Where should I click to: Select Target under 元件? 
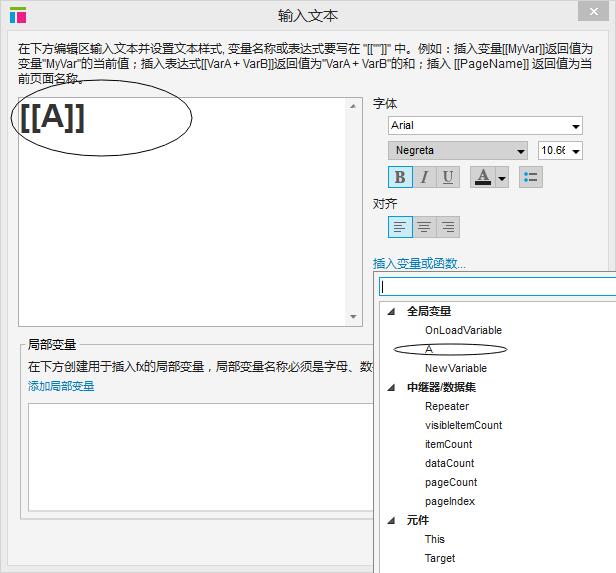pos(440,558)
